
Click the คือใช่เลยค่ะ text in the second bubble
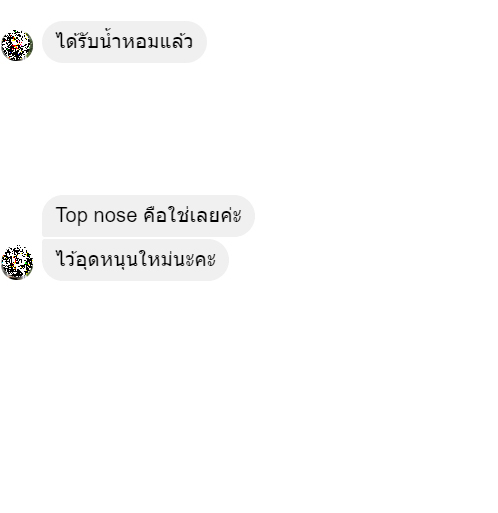[192, 215]
